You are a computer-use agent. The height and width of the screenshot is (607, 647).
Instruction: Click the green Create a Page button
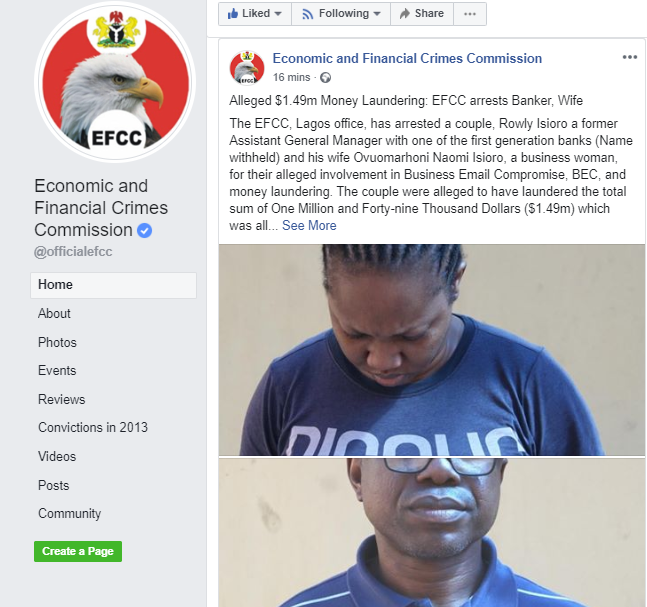coord(78,551)
